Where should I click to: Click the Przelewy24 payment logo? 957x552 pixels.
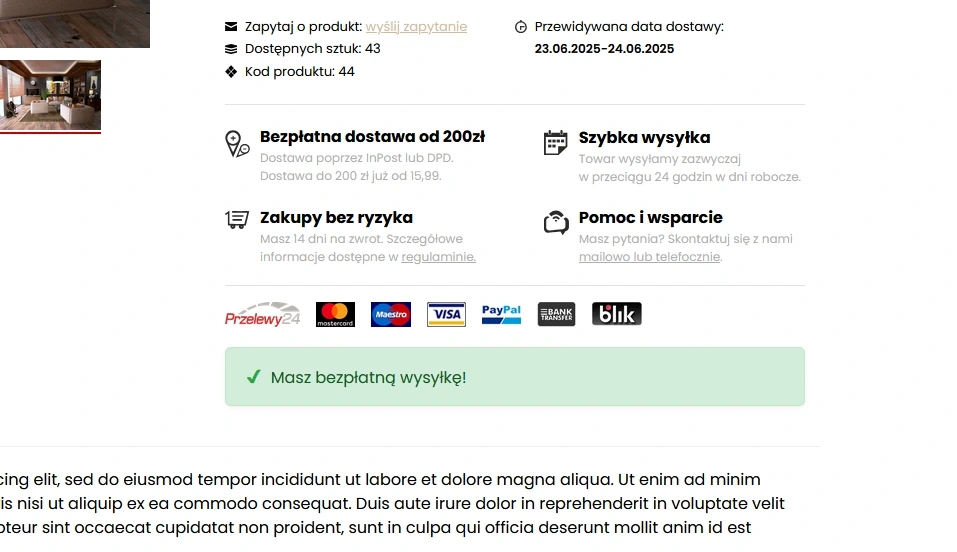pos(262,315)
